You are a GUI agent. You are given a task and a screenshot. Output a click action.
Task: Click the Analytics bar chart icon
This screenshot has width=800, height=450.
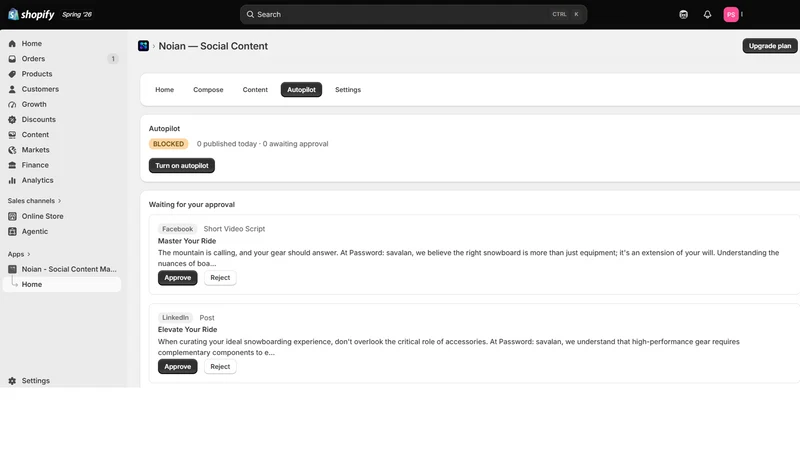pyautogui.click(x=12, y=181)
